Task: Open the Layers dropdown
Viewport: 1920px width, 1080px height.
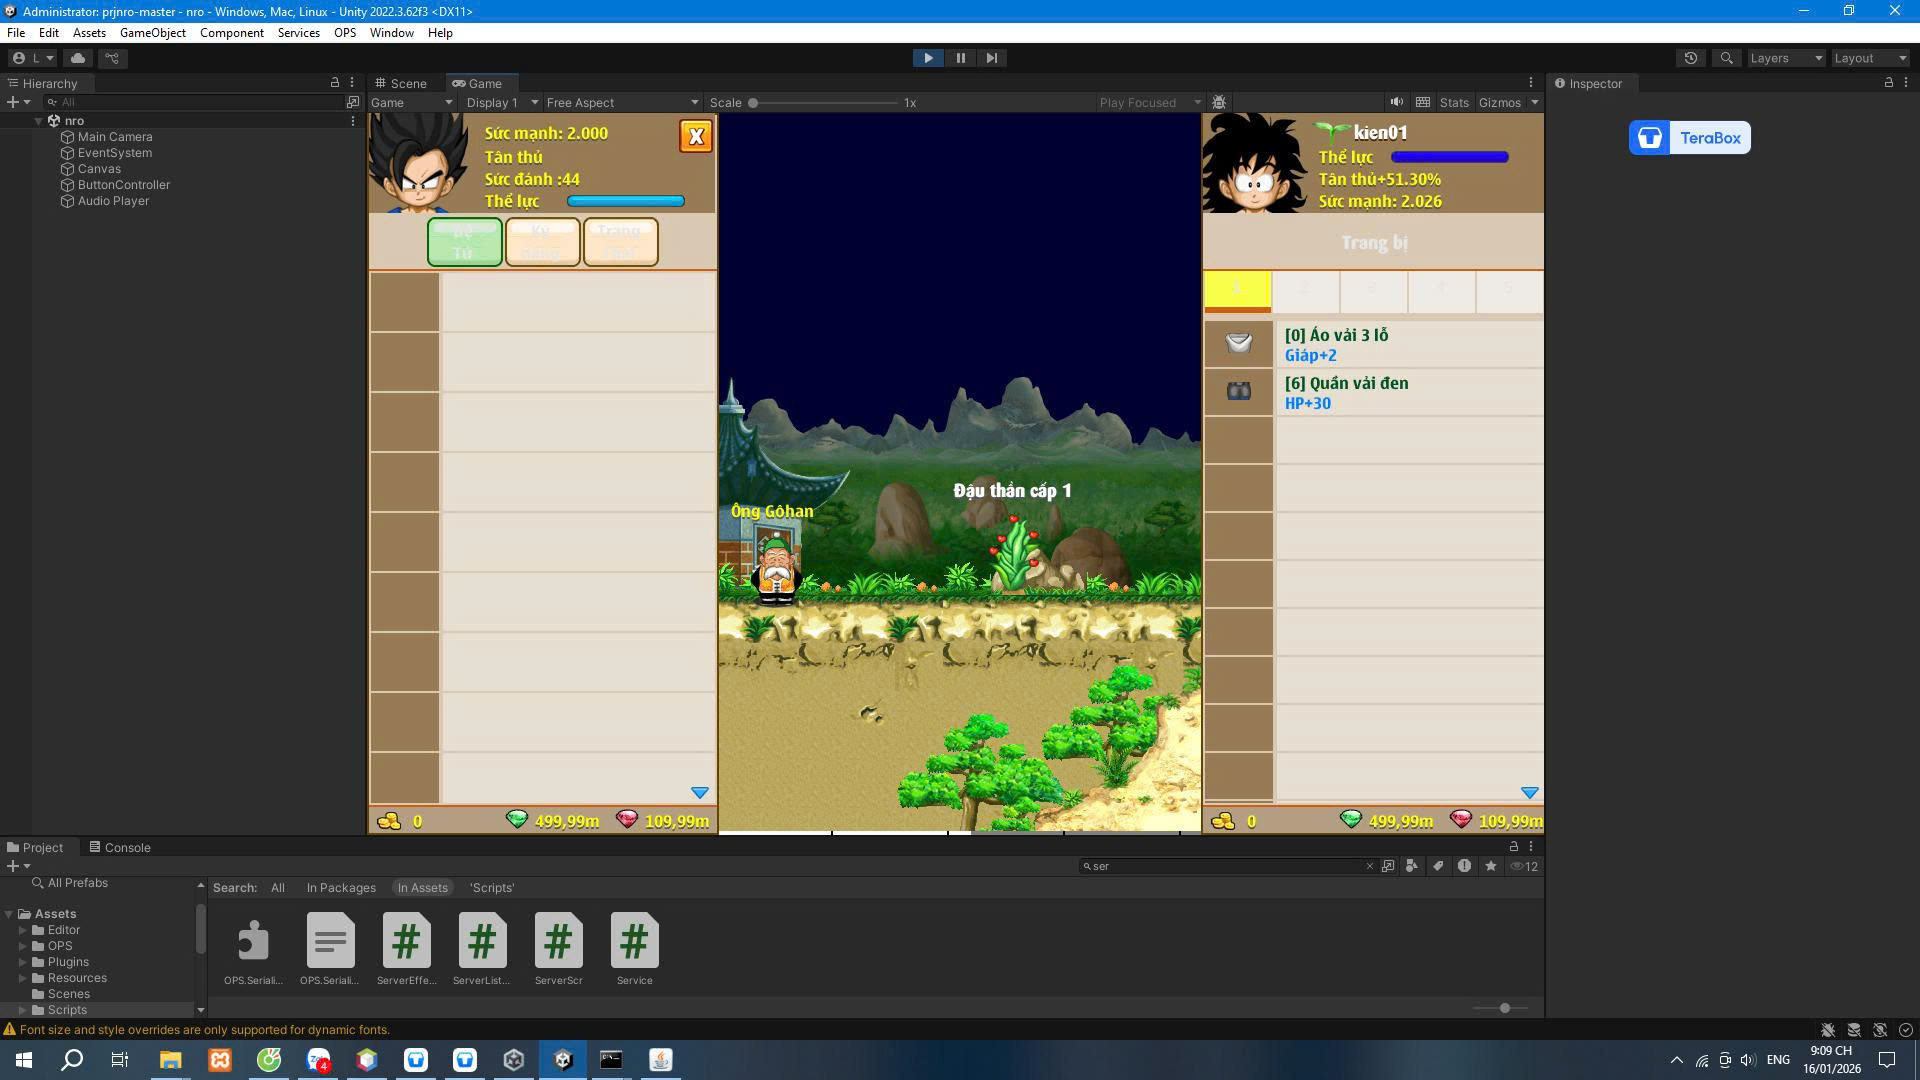Action: click(x=1785, y=58)
